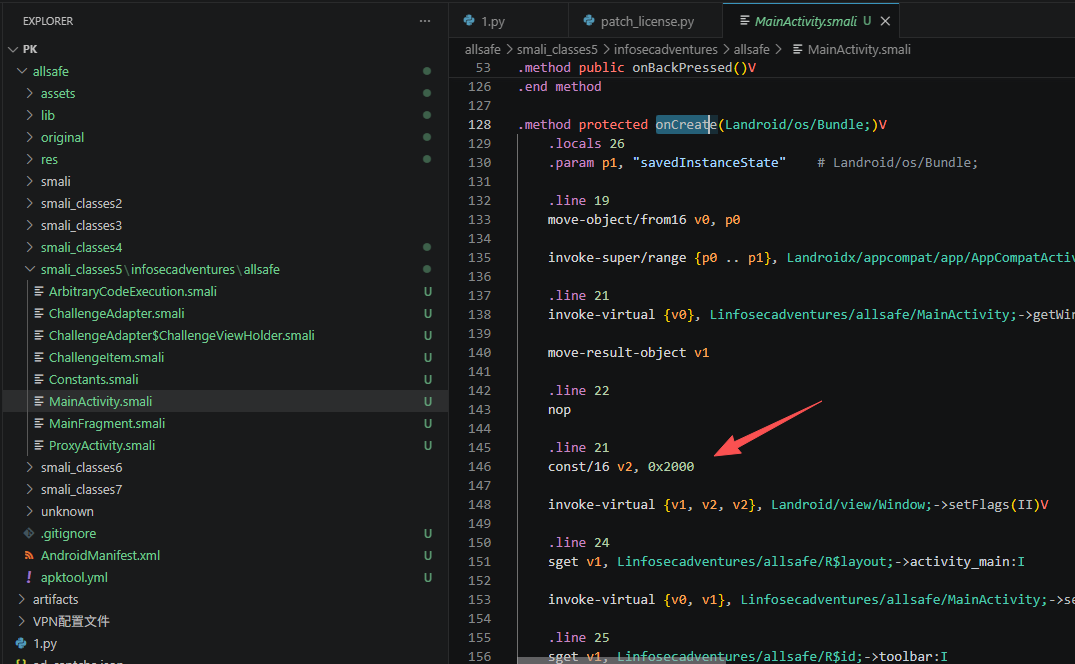The height and width of the screenshot is (664, 1075).
Task: Click file icon on MainActivity.smali tab
Action: (745, 21)
